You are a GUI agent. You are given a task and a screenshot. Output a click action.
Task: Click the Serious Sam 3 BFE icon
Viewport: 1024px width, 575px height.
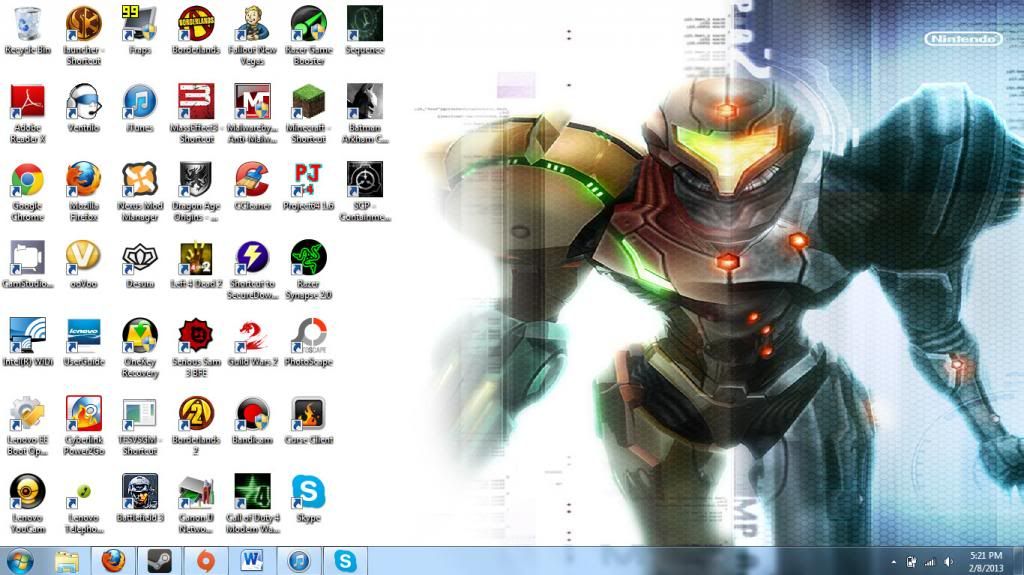coord(195,335)
